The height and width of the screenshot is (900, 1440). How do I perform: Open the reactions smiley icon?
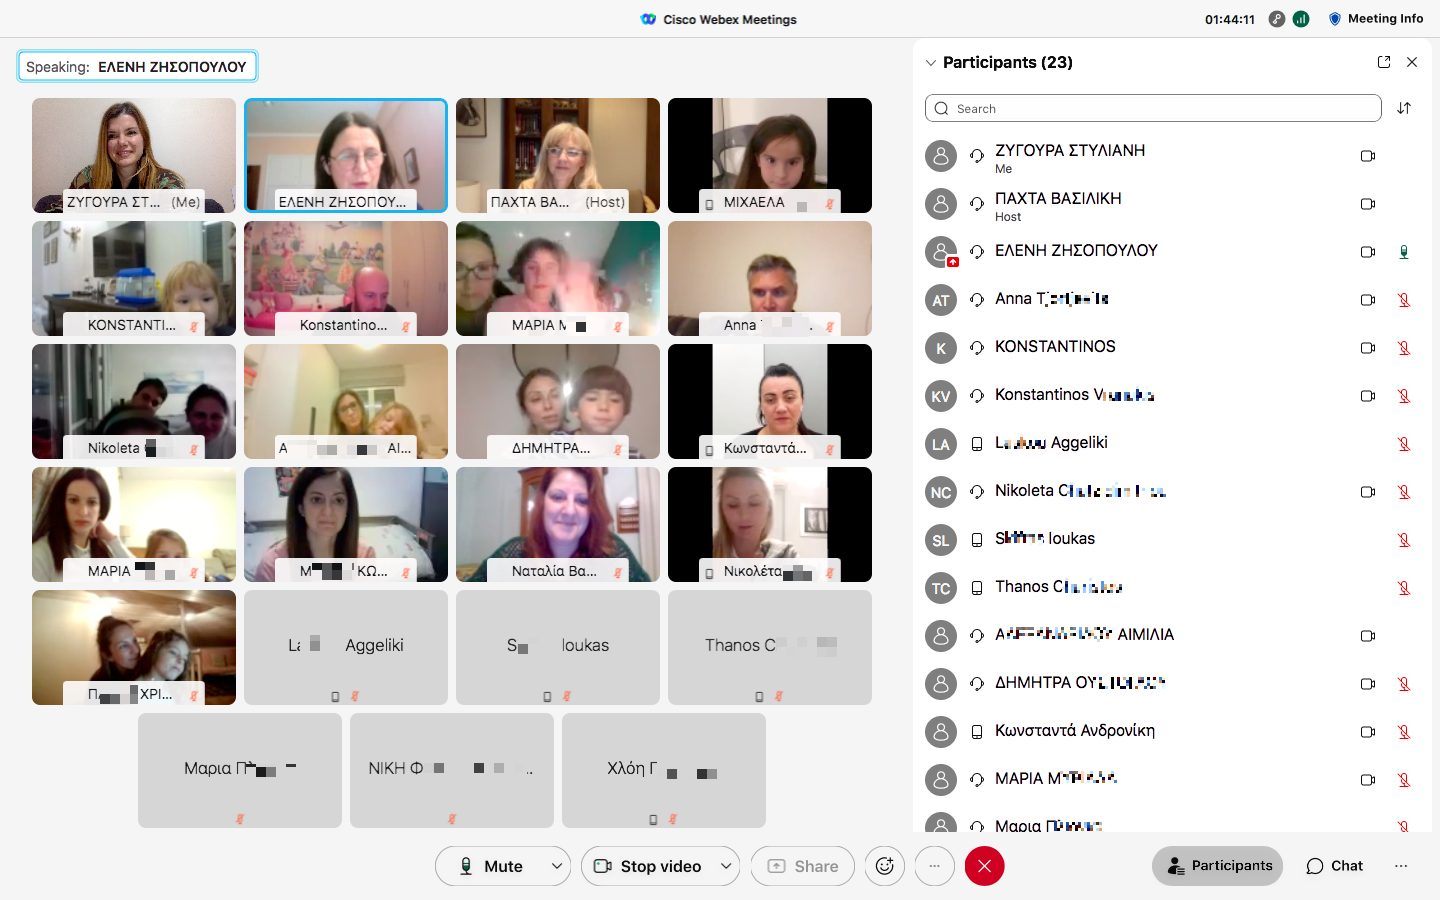pyautogui.click(x=884, y=866)
